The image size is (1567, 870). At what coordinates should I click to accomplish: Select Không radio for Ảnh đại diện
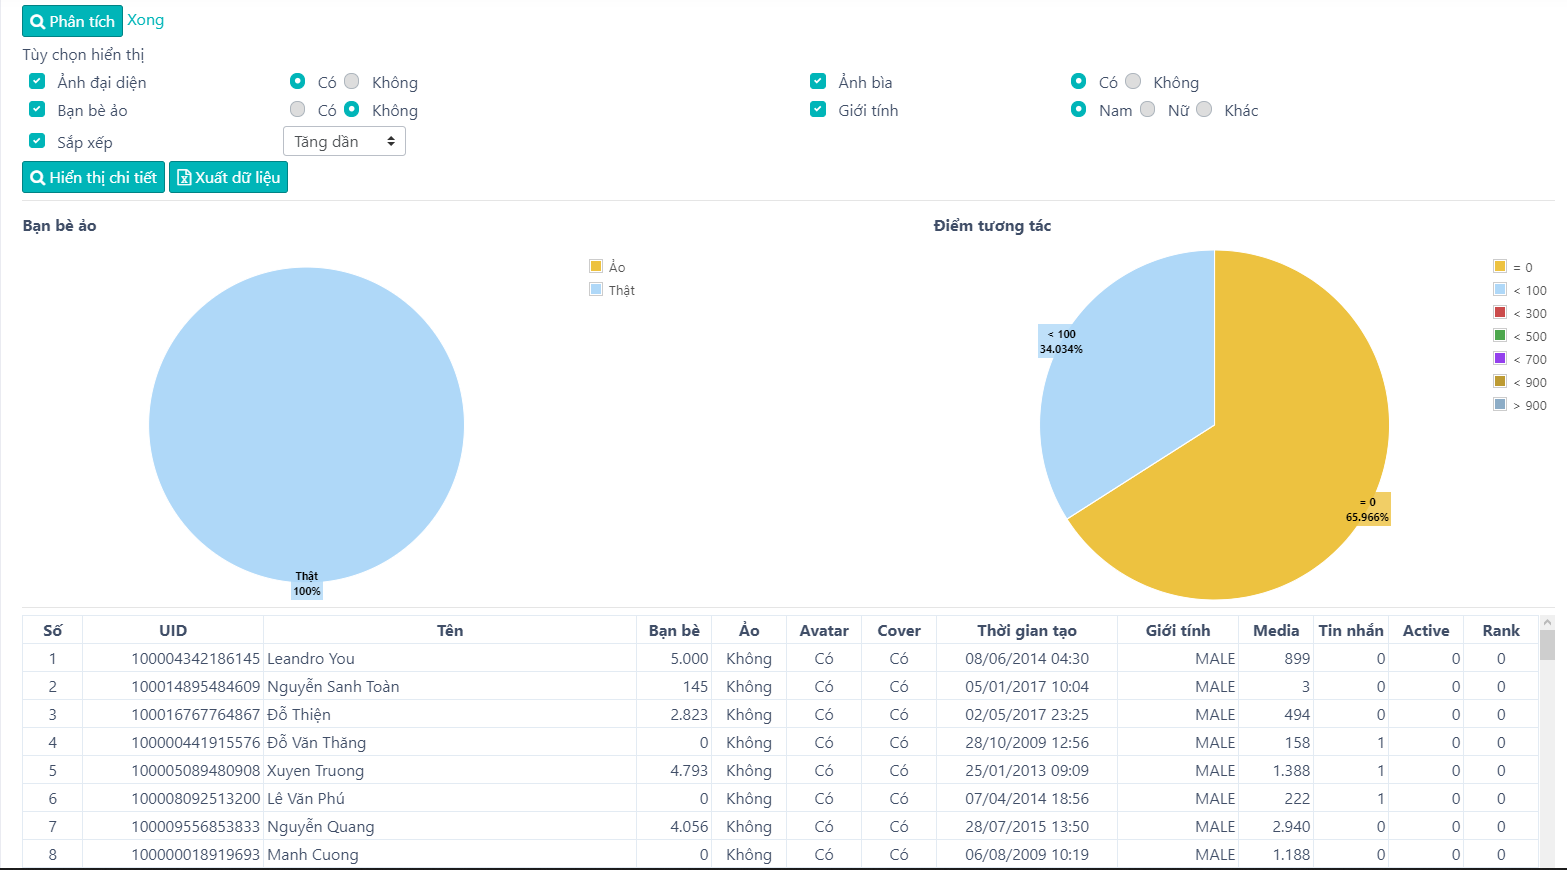(352, 81)
